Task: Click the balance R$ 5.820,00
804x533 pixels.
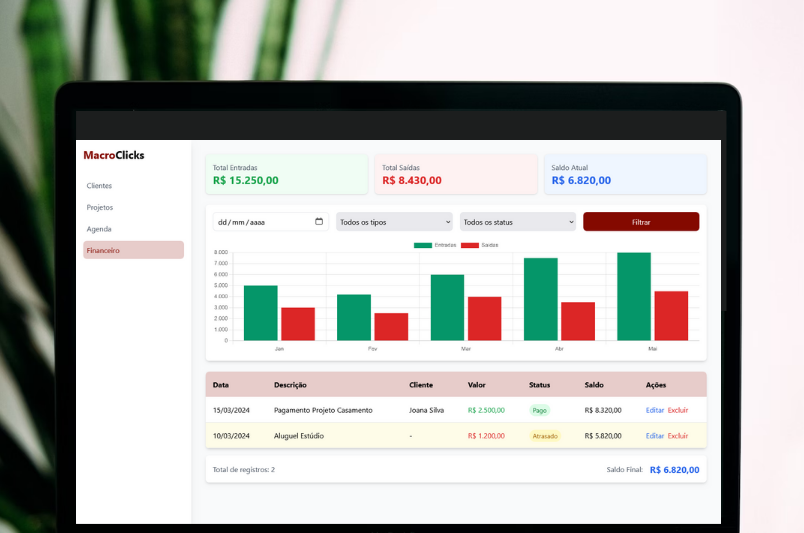Action: point(603,436)
